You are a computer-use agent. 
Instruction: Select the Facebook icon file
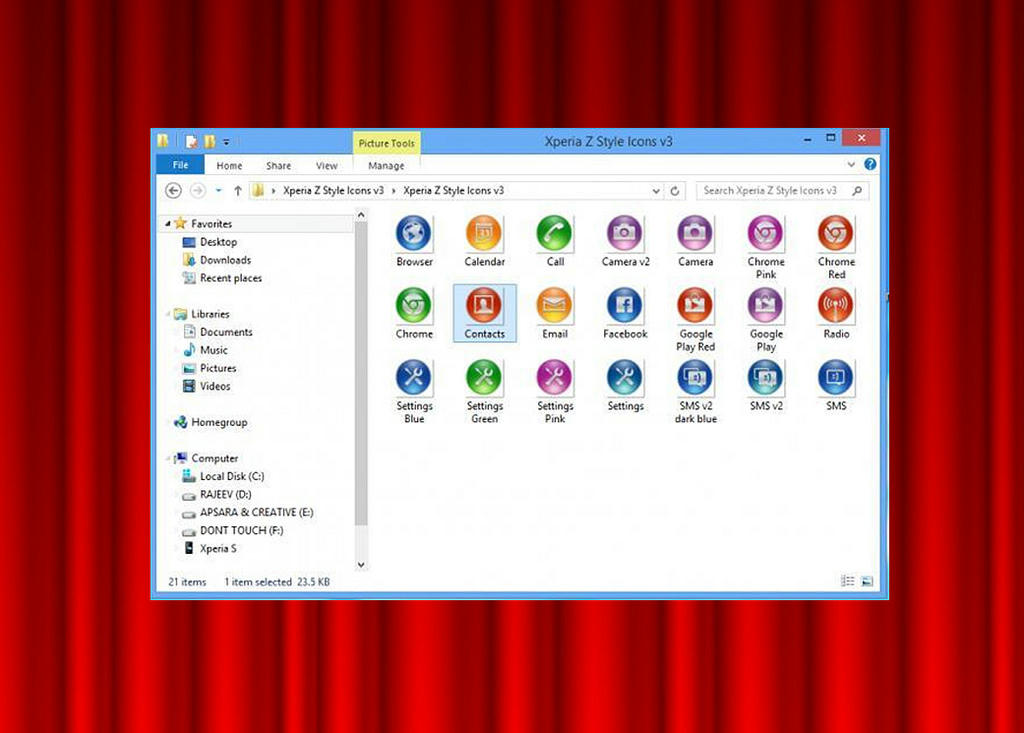(x=625, y=314)
